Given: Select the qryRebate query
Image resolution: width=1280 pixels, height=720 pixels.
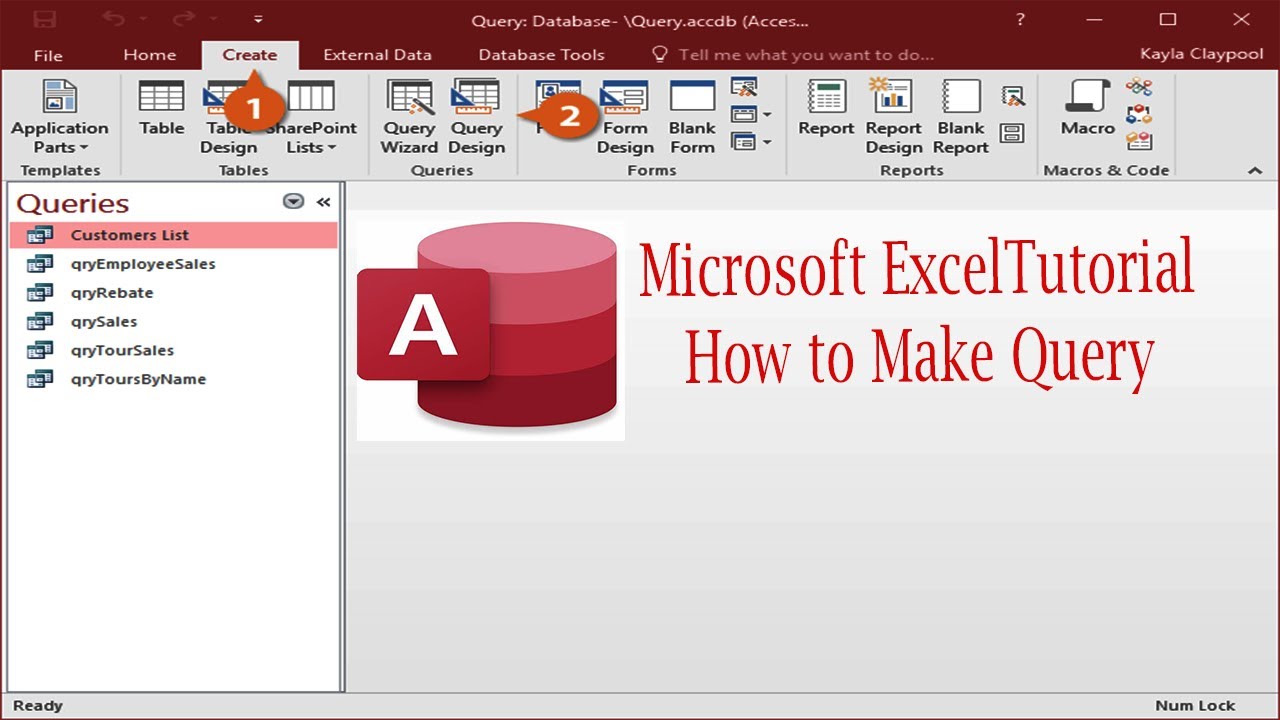Looking at the screenshot, I should click(x=174, y=293).
